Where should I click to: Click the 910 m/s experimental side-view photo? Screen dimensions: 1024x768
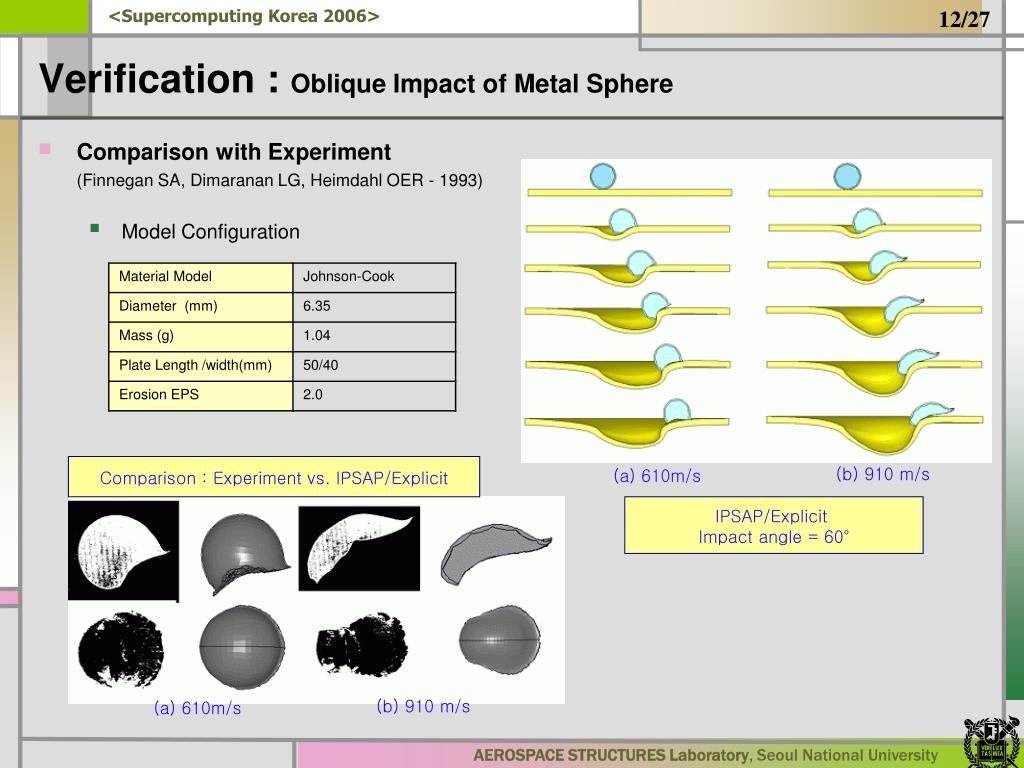(x=359, y=549)
